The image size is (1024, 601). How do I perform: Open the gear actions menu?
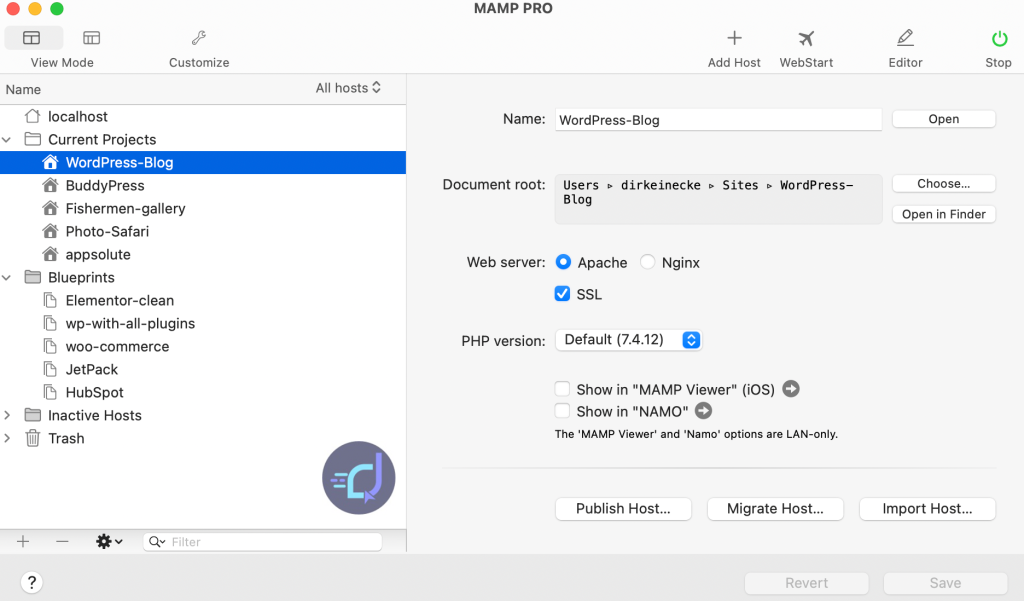click(109, 542)
